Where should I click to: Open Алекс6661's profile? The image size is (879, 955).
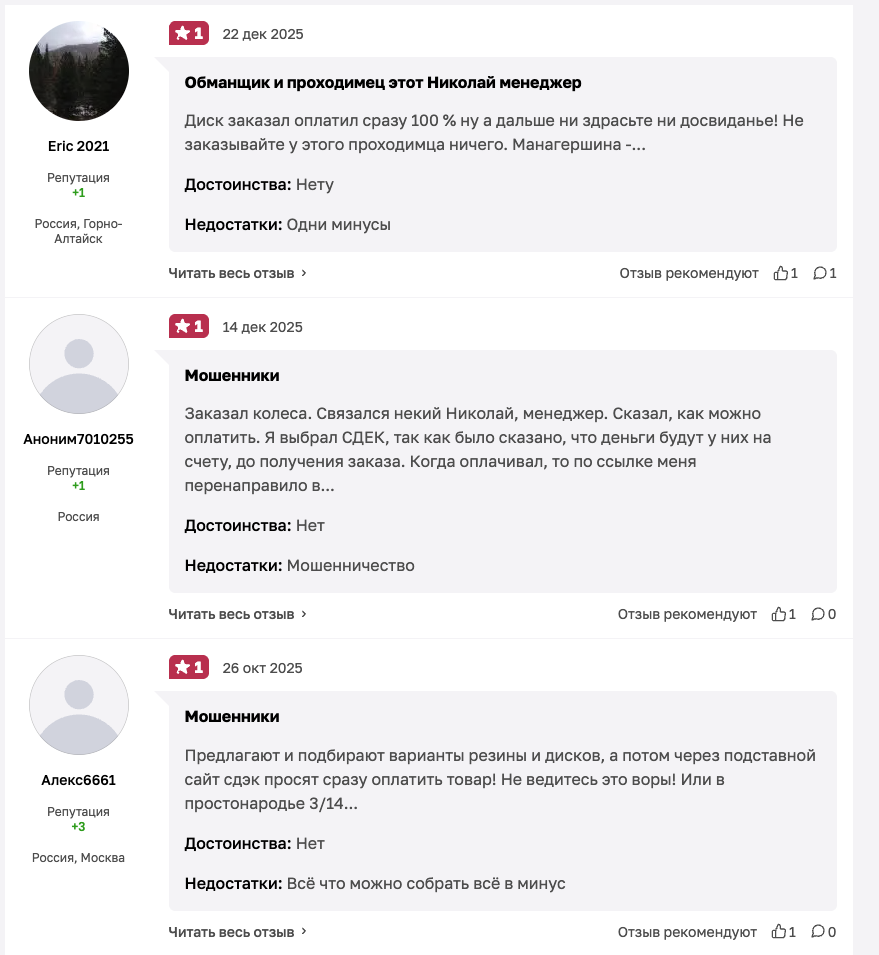tap(78, 779)
